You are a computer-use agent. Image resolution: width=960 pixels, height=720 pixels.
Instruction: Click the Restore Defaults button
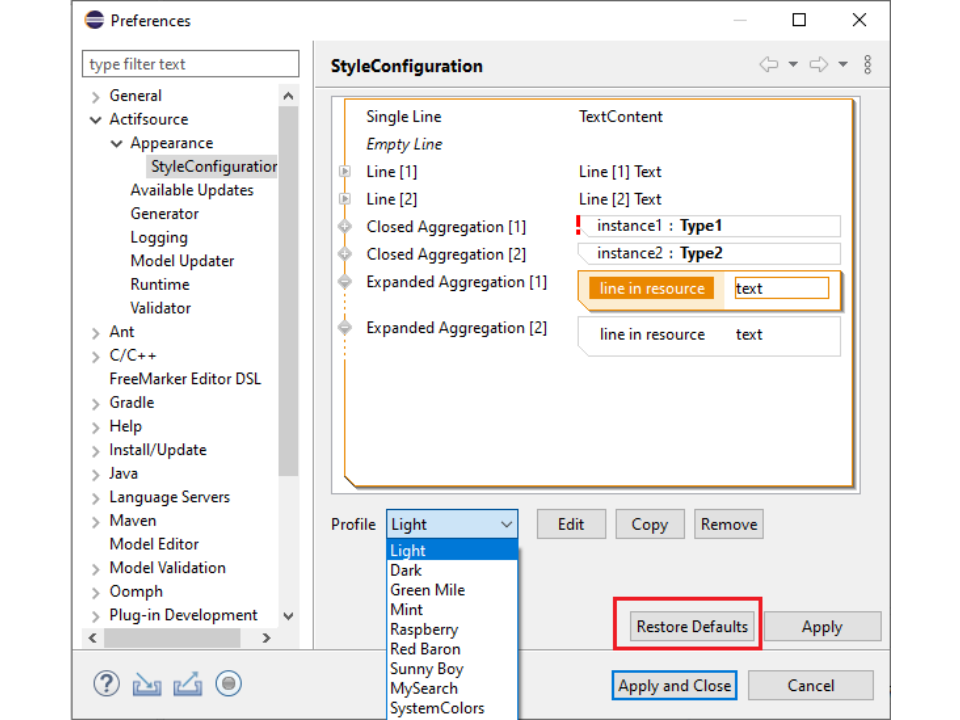tap(692, 627)
